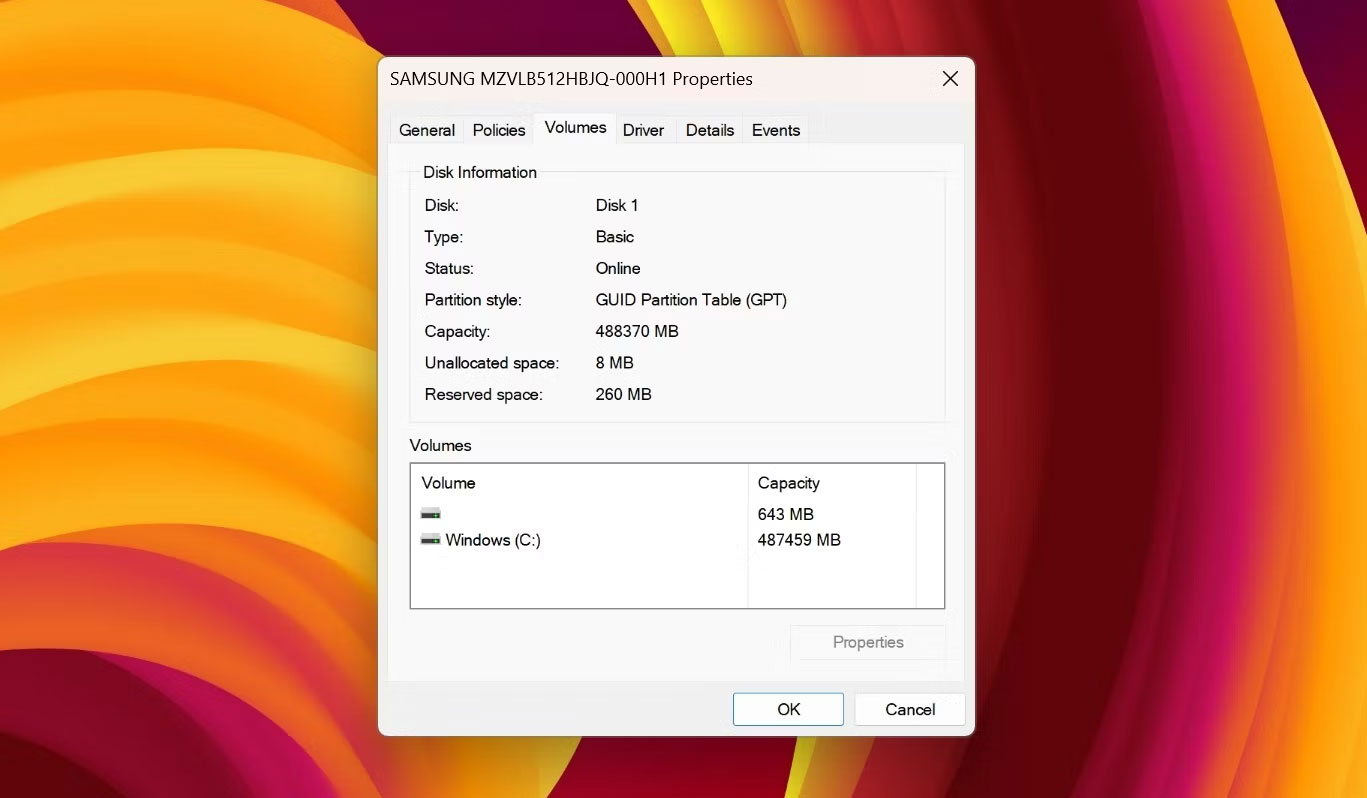This screenshot has height=798, width=1367.
Task: Click the Volumes section heading
Action: pyautogui.click(x=440, y=445)
